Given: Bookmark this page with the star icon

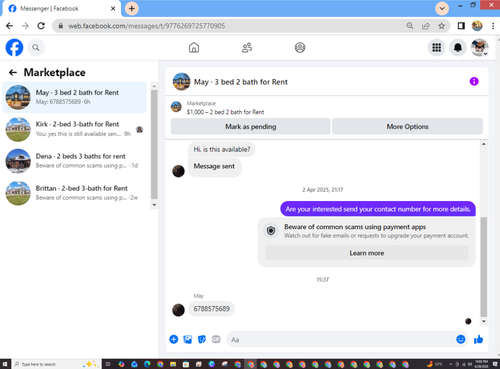Looking at the screenshot, I should pos(441,26).
